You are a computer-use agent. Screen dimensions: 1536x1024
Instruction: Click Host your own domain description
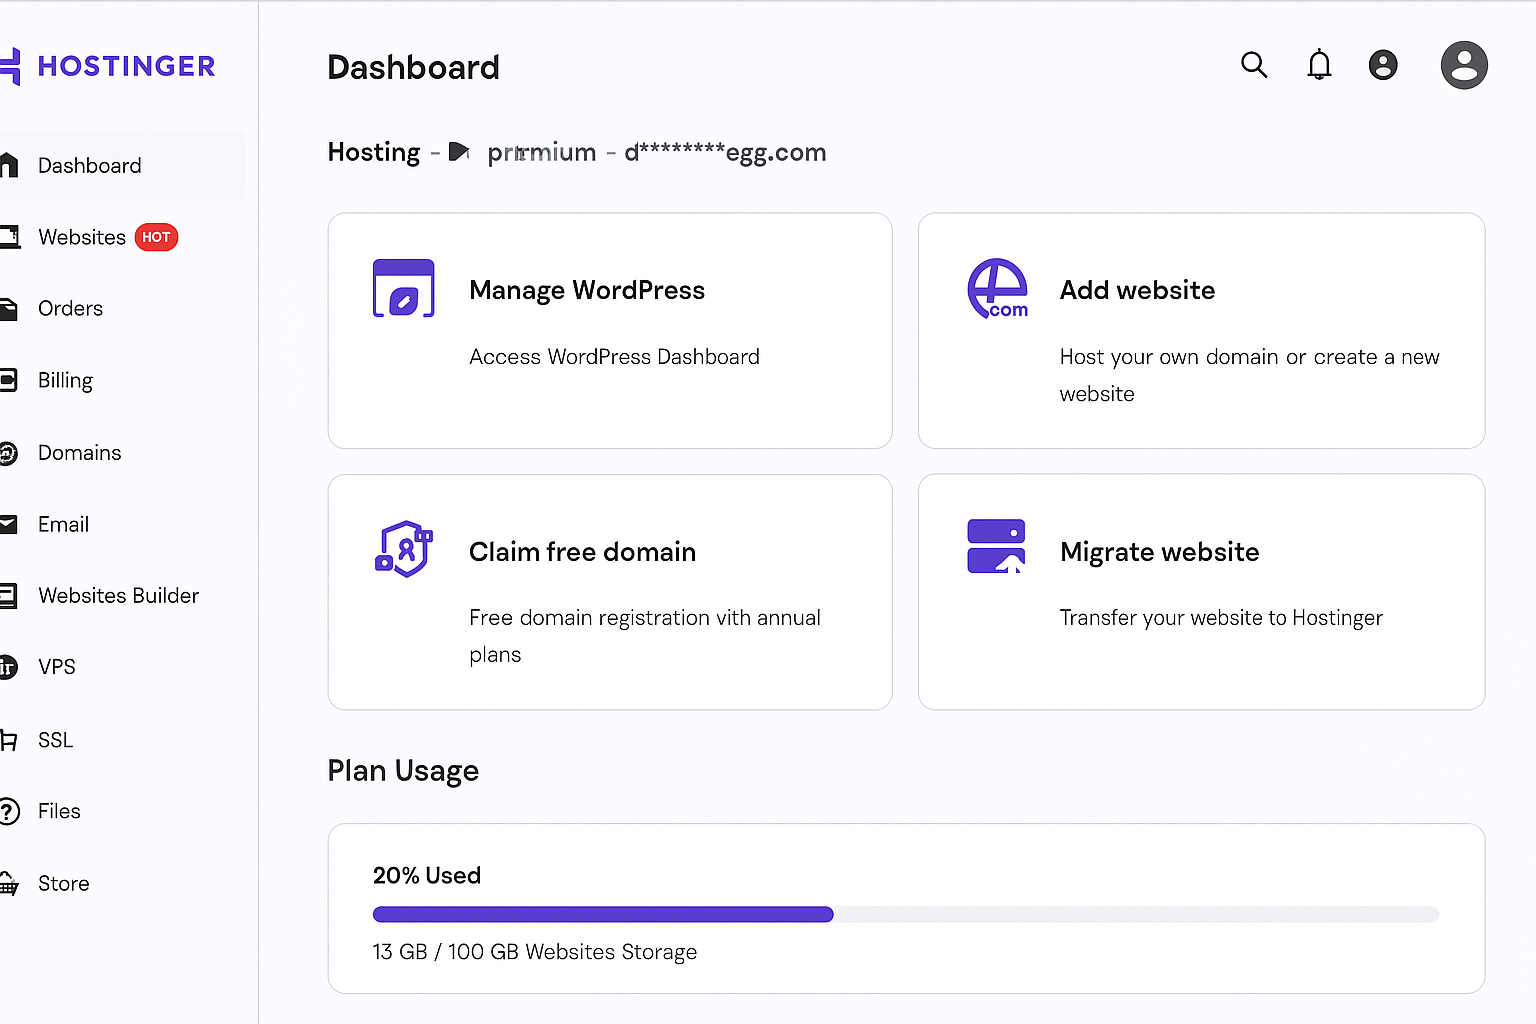tap(1249, 375)
